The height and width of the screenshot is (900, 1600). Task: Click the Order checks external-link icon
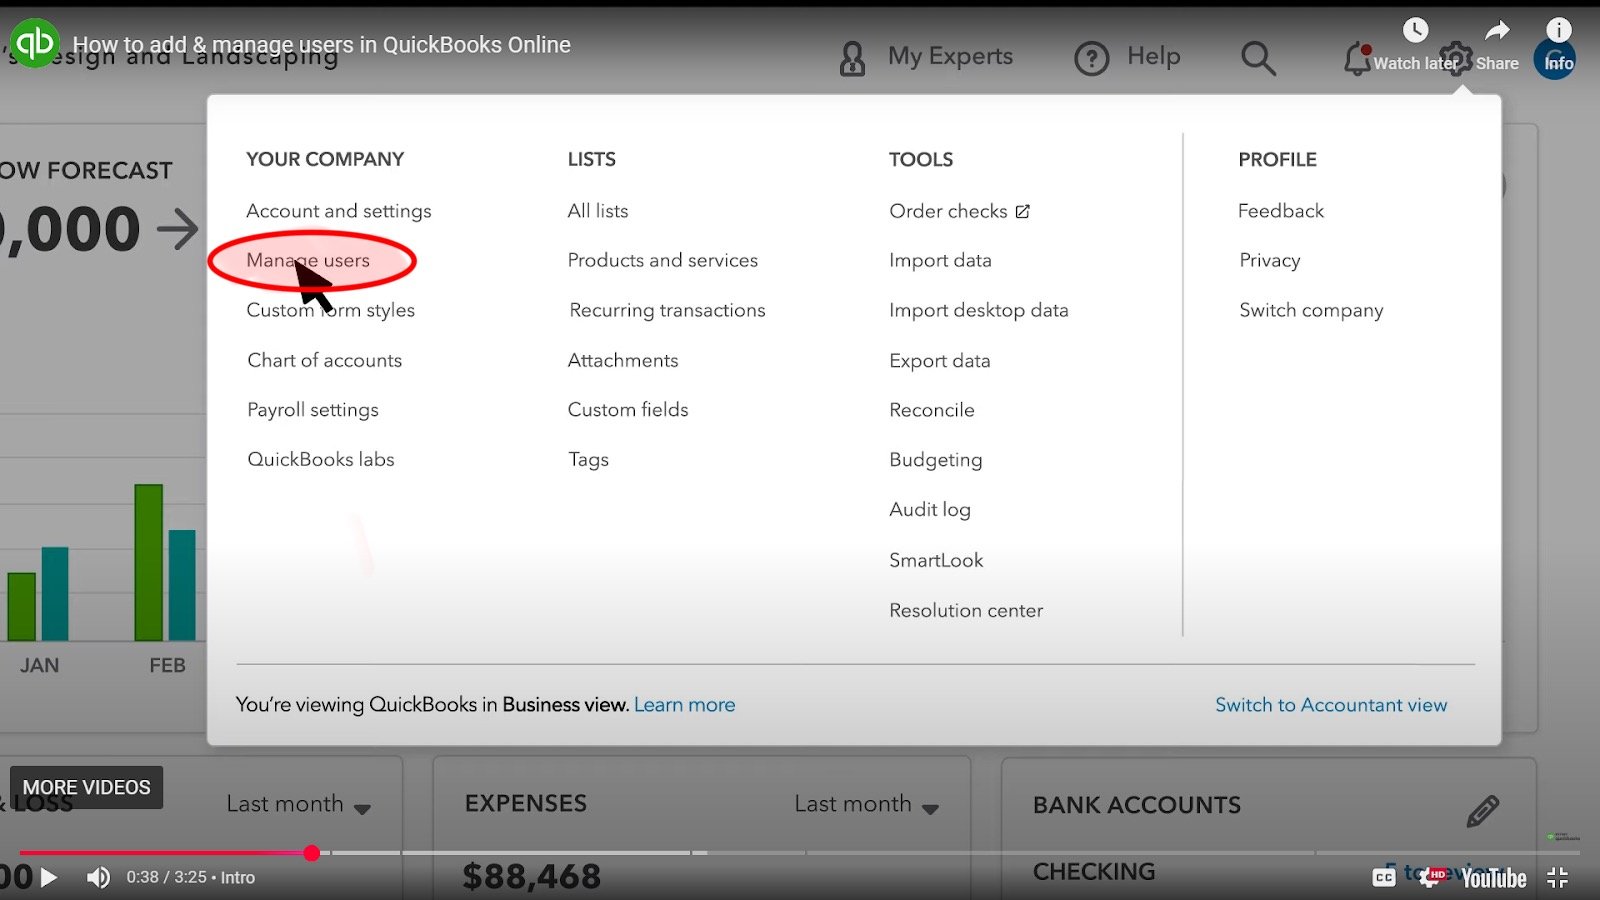1022,211
